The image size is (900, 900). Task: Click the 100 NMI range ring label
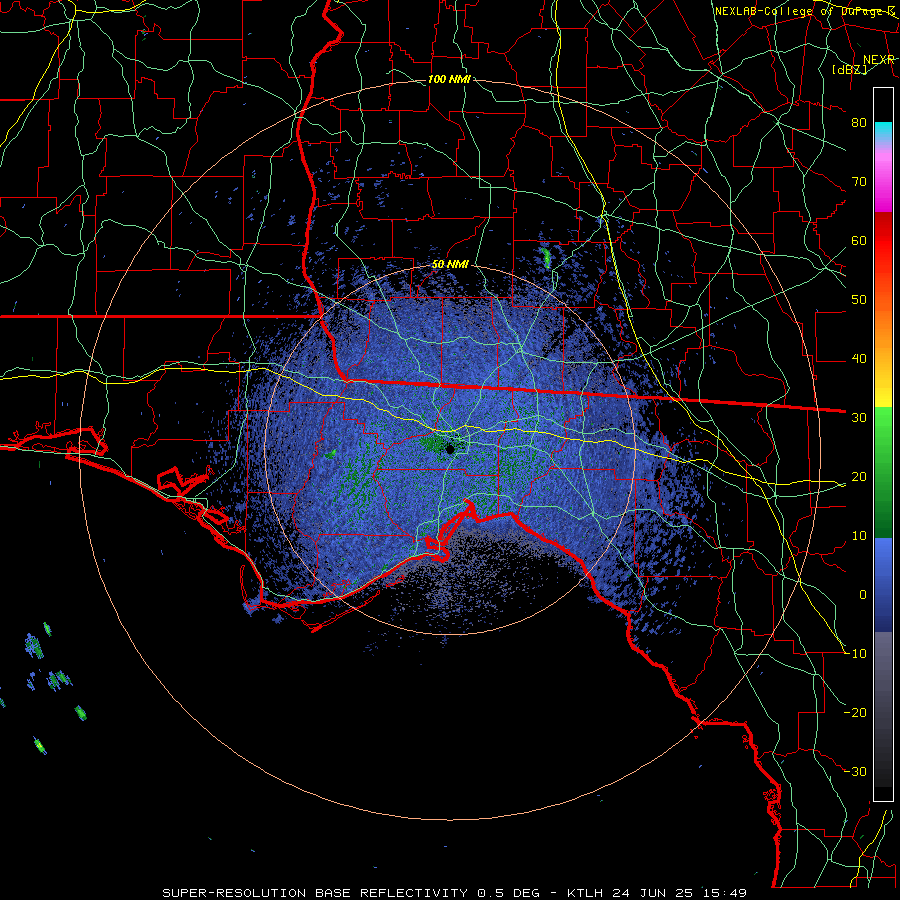449,79
